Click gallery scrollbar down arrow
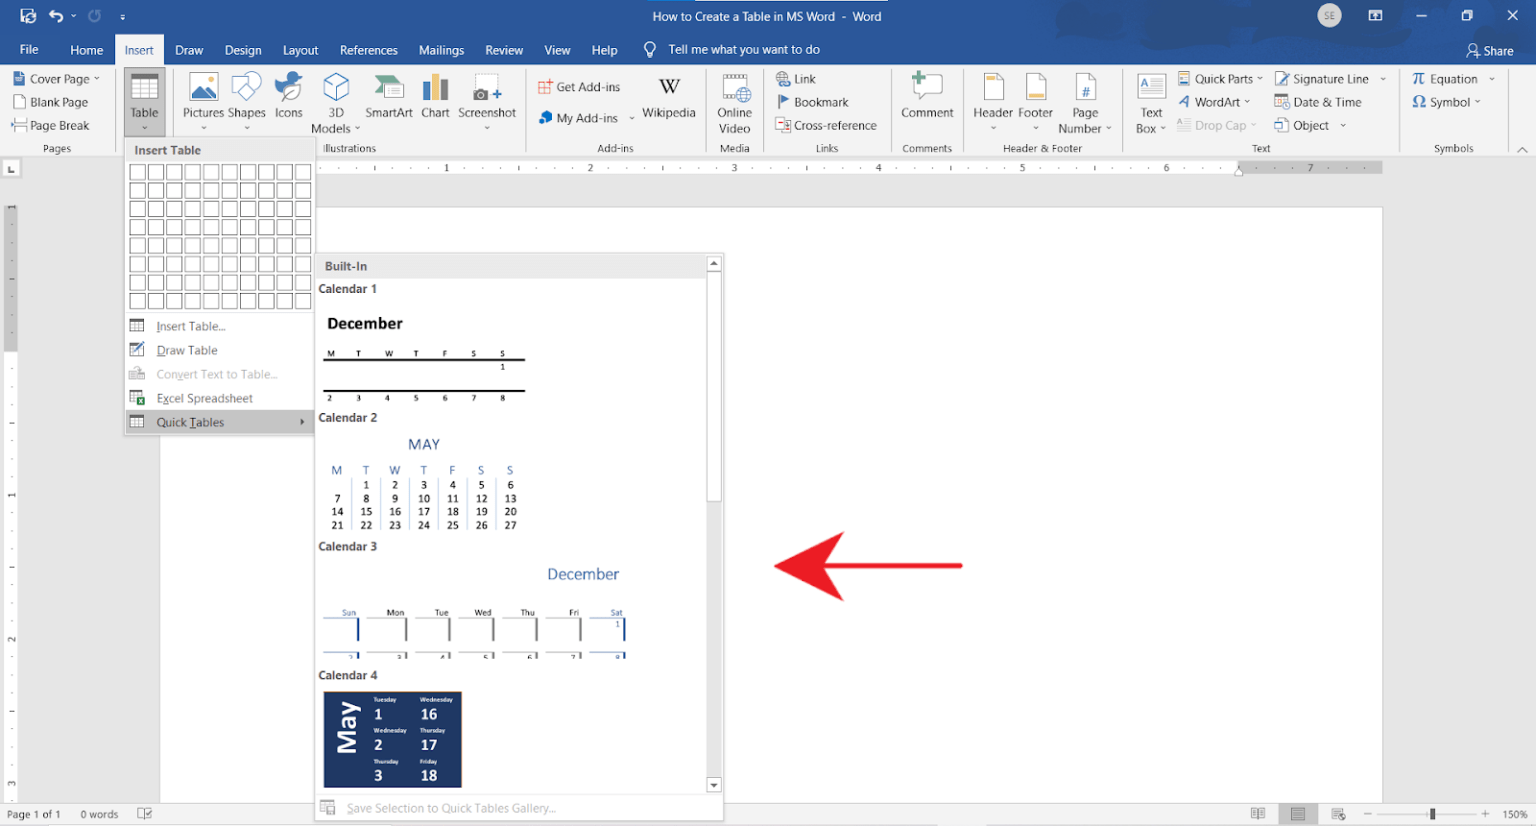The height and width of the screenshot is (826, 1536). (x=714, y=785)
